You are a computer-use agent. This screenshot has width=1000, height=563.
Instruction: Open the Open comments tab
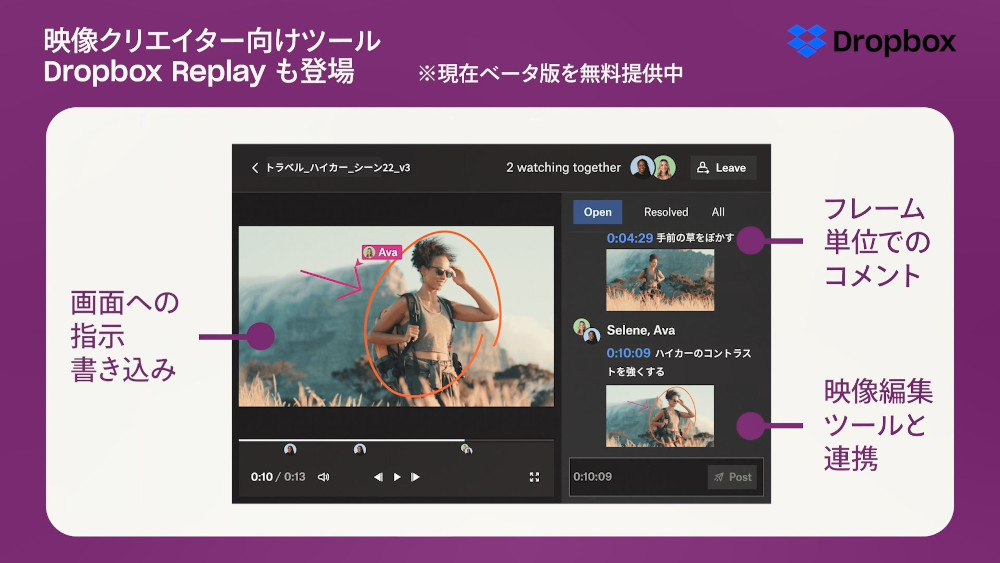coord(598,212)
